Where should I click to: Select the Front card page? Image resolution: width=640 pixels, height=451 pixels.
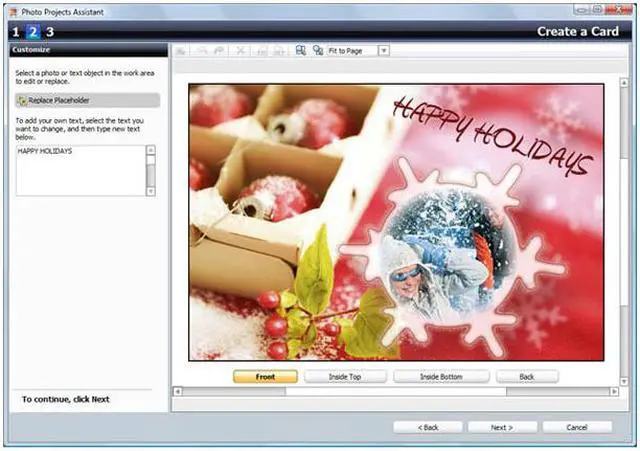point(265,377)
